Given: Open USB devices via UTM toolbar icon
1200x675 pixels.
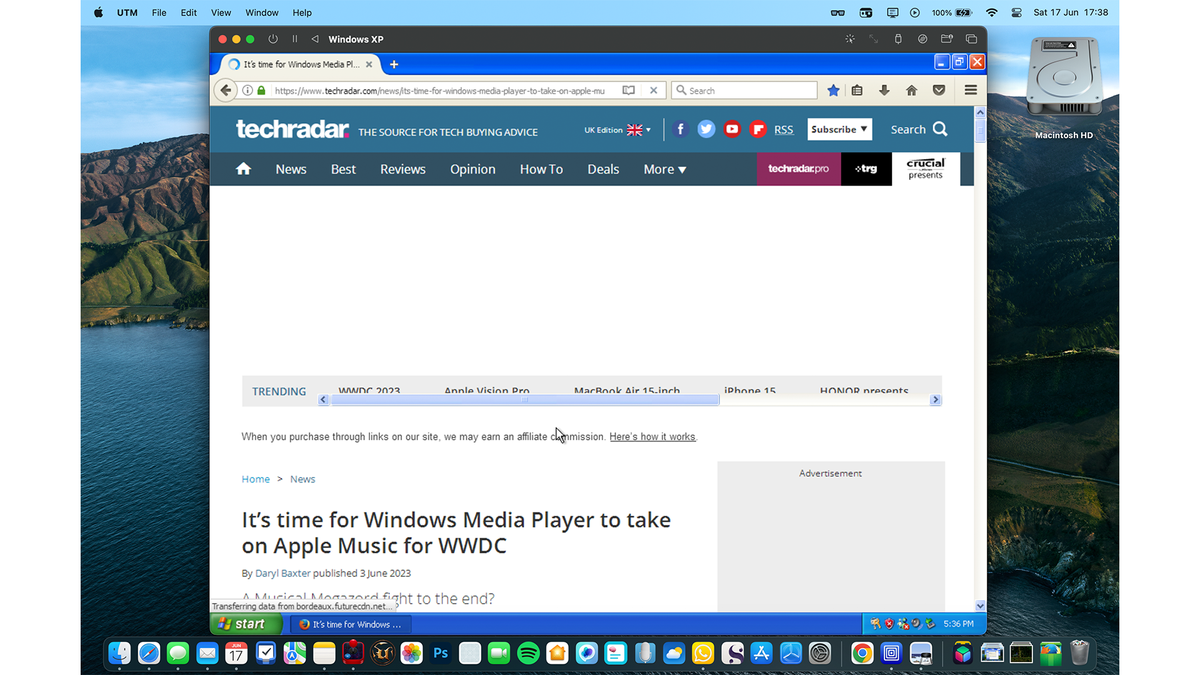Looking at the screenshot, I should pyautogui.click(x=898, y=39).
